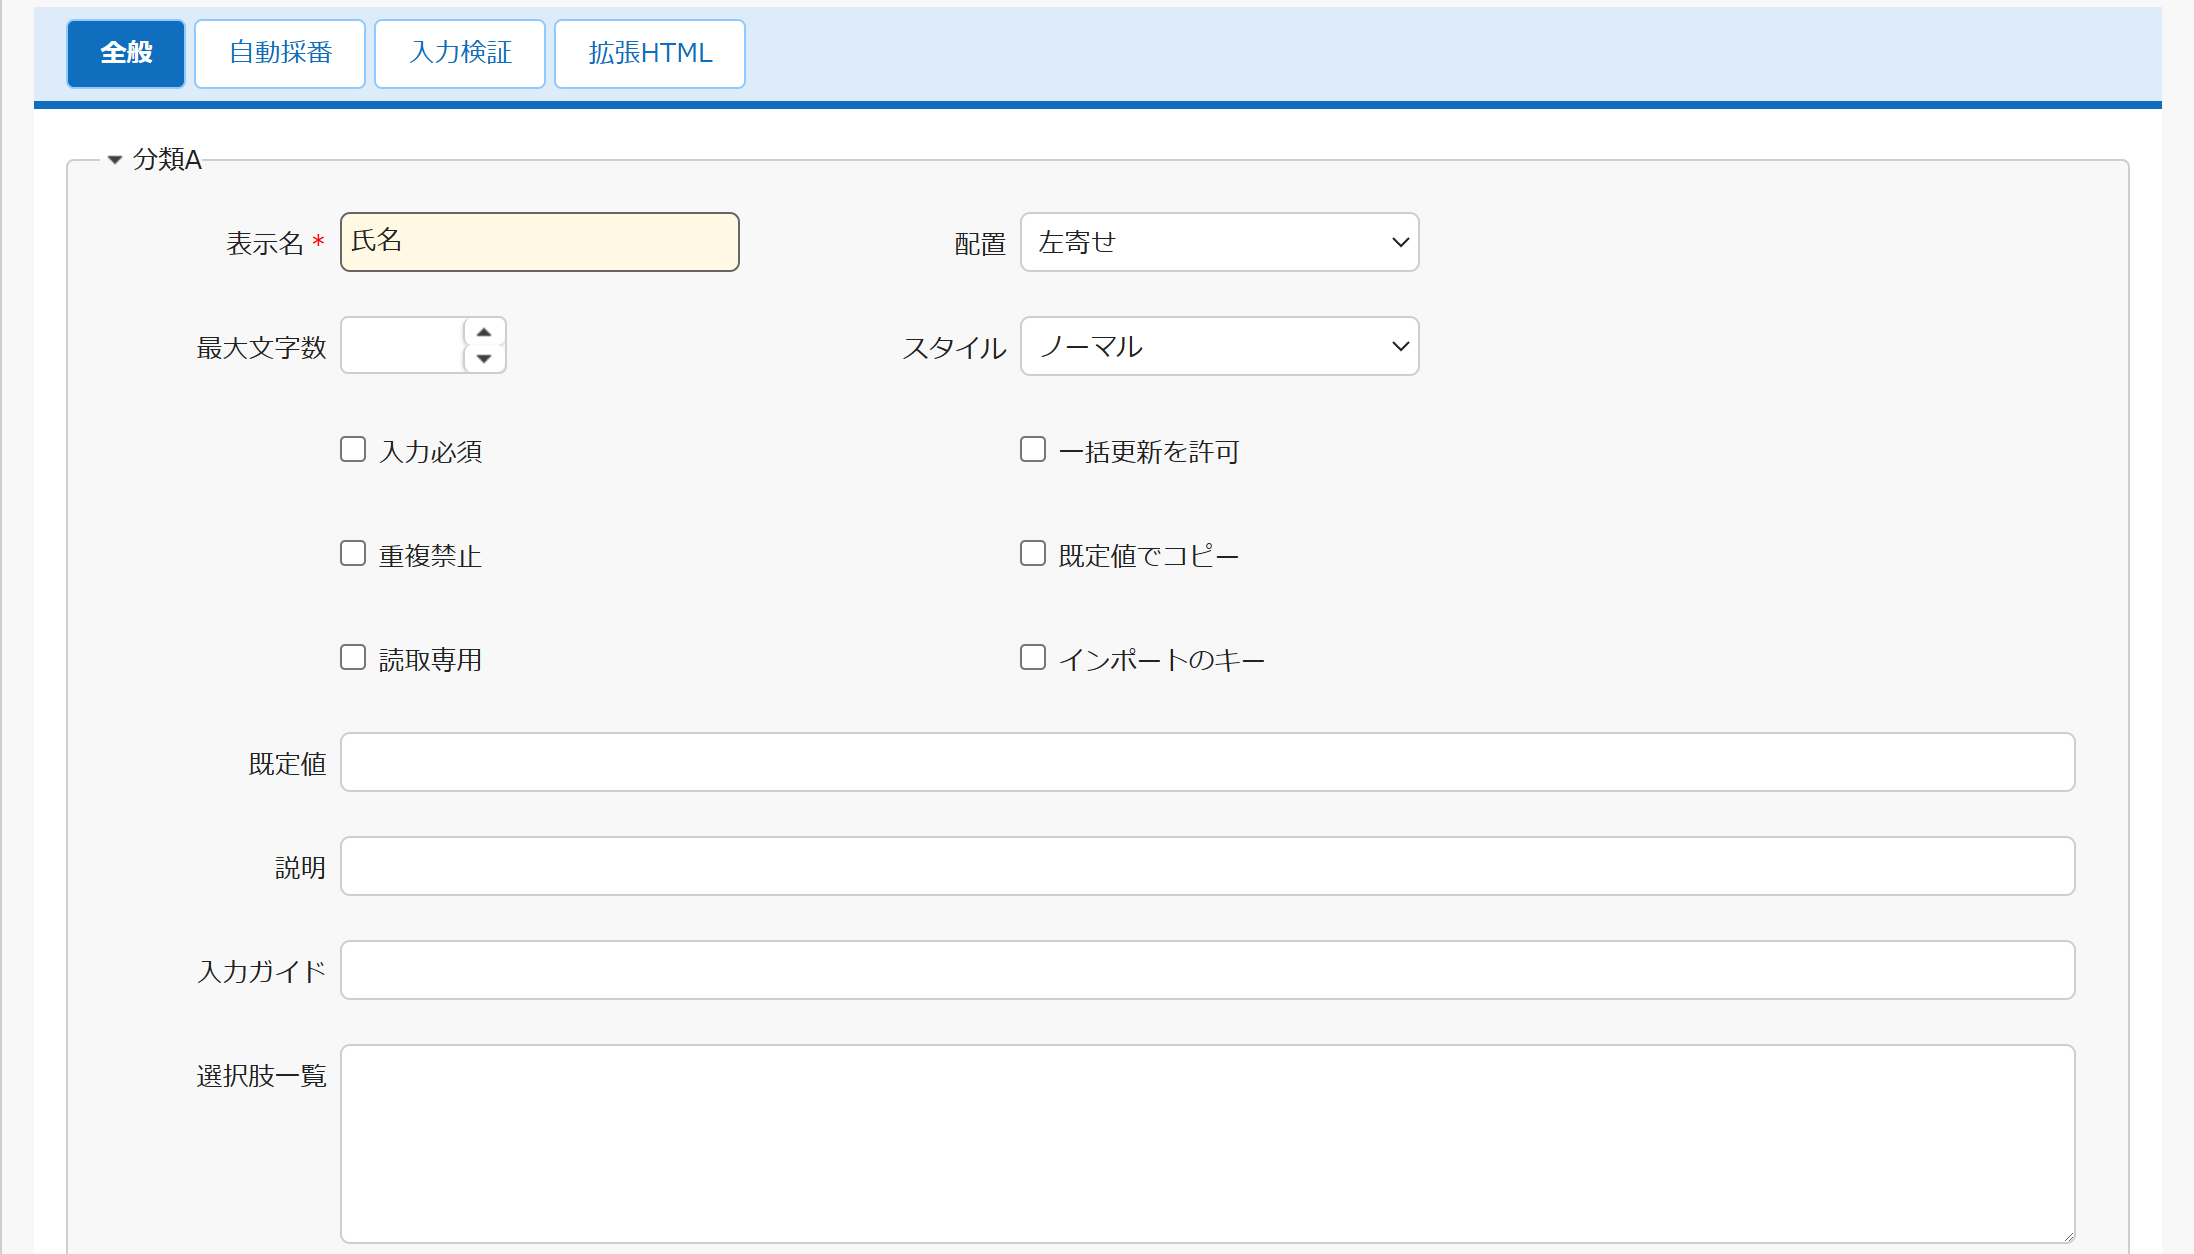Image resolution: width=2194 pixels, height=1254 pixels.
Task: Open the 配置 alignment dropdown
Action: (x=1219, y=242)
